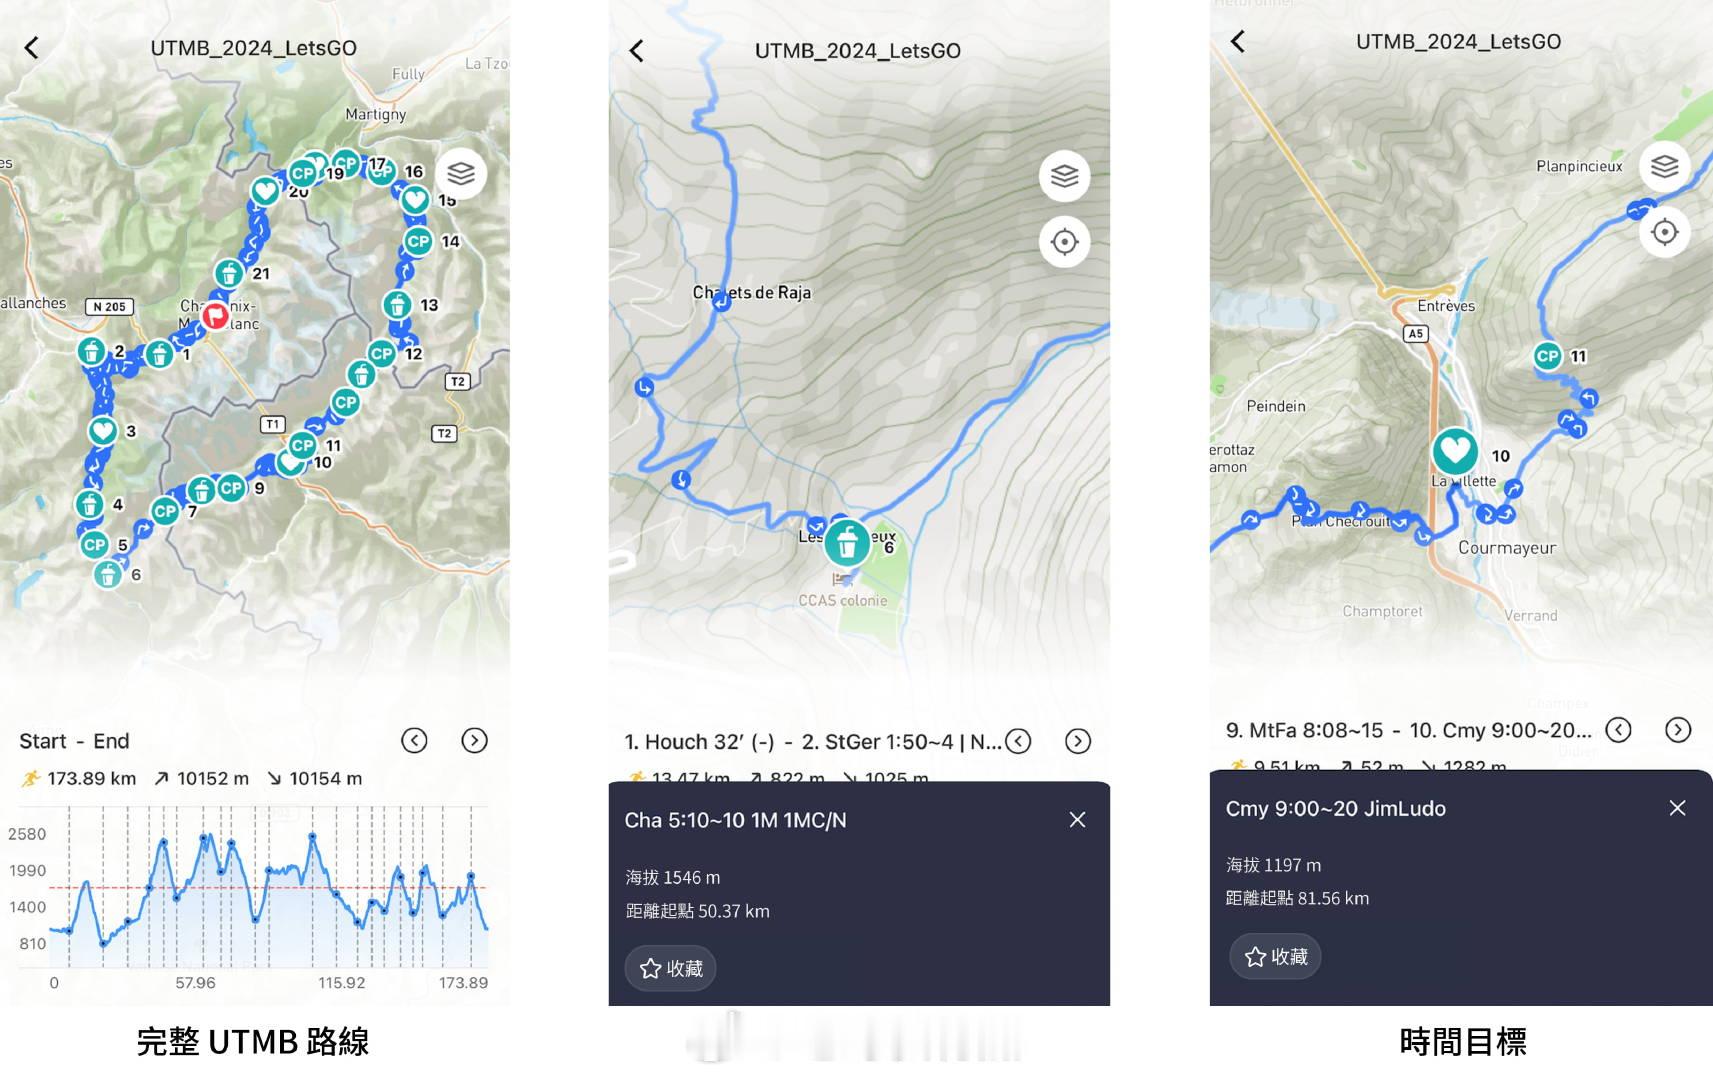Select the heart waypoint 10 near La Villette
The height and width of the screenshot is (1080, 1713).
coord(1455,451)
